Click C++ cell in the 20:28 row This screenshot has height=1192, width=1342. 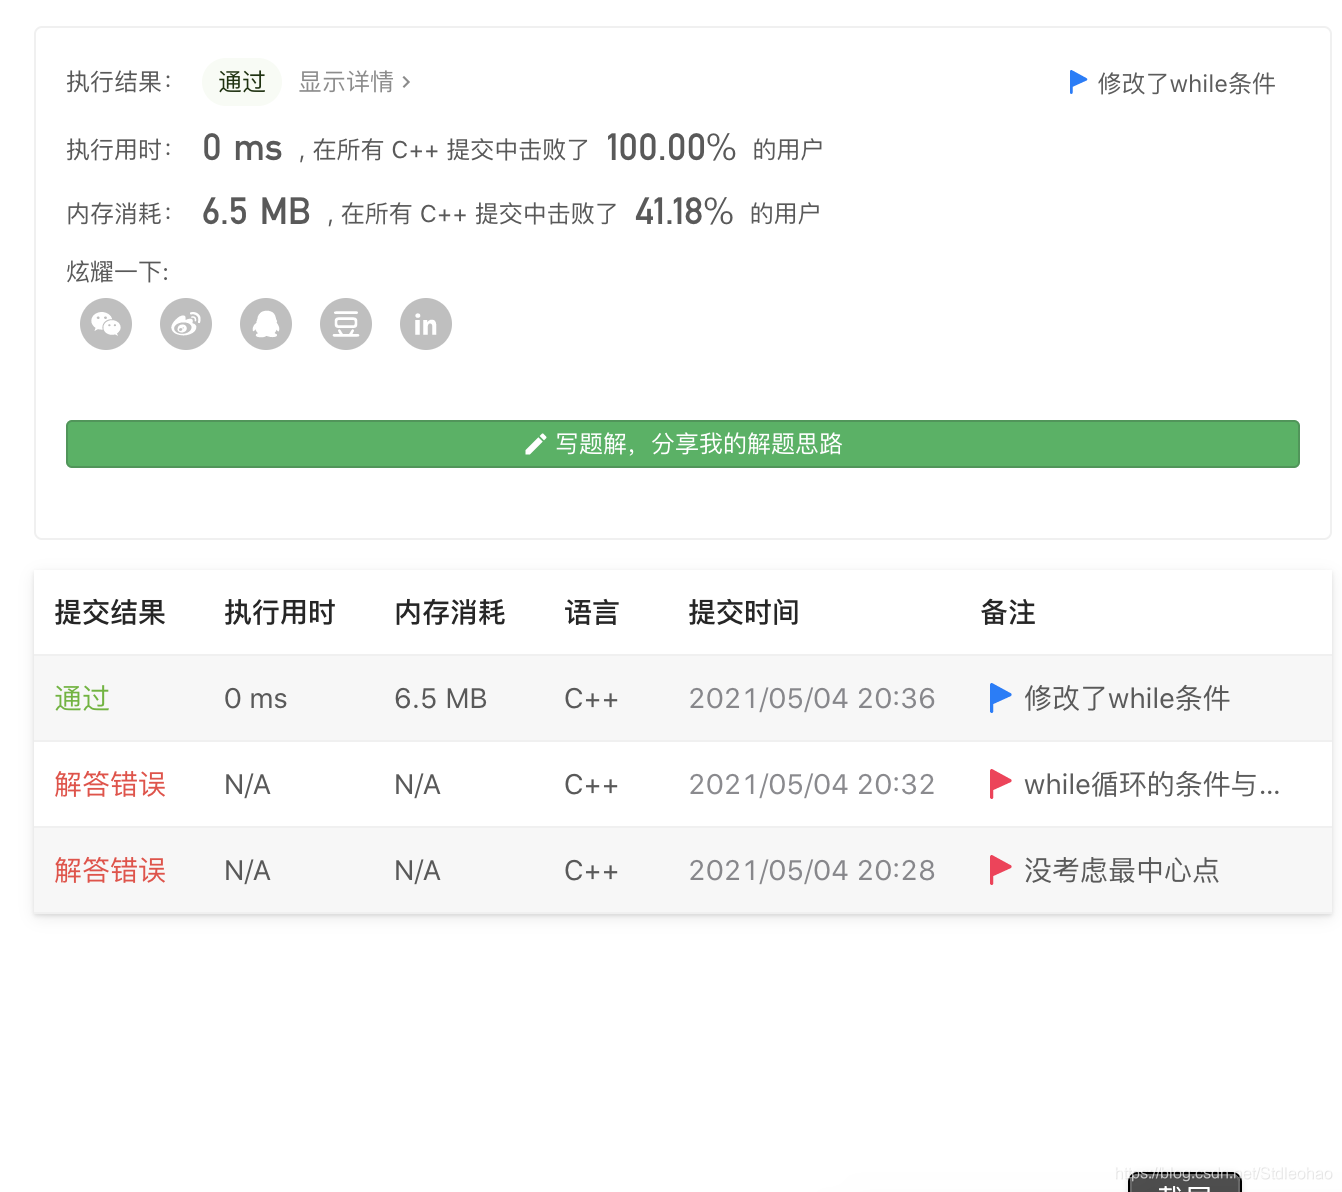pos(592,870)
